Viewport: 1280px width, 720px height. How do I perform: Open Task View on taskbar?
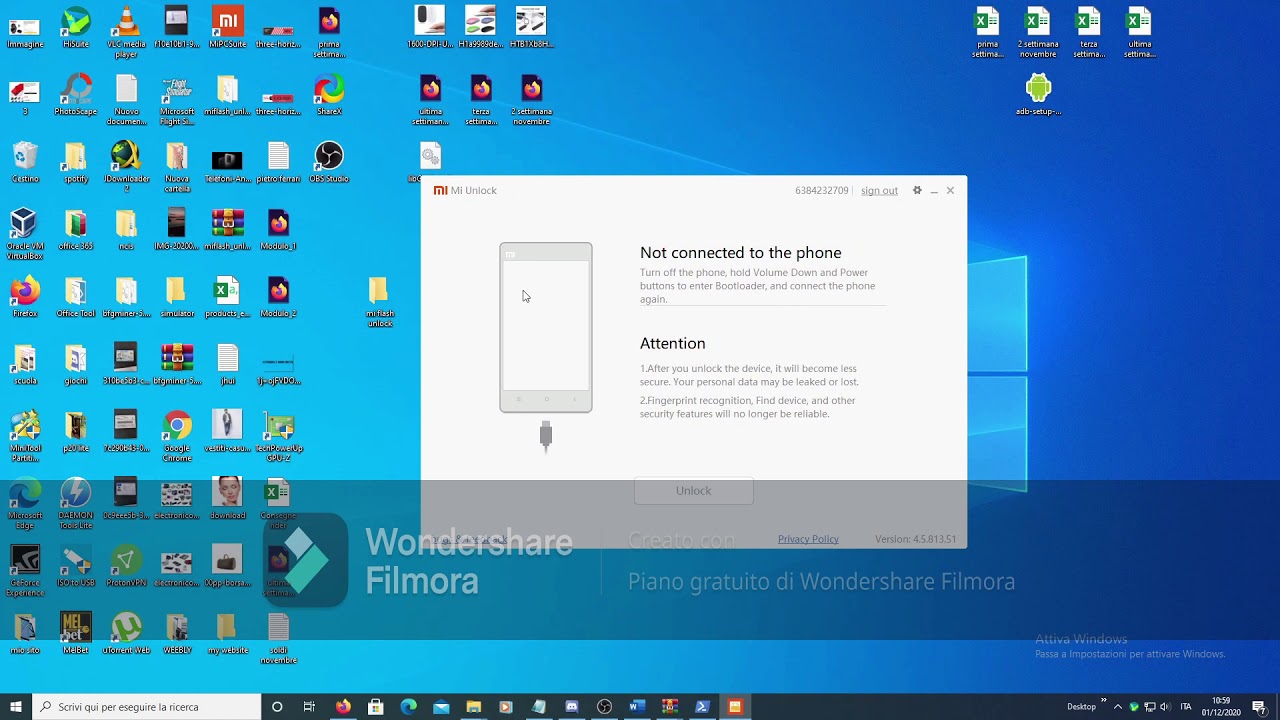click(310, 707)
